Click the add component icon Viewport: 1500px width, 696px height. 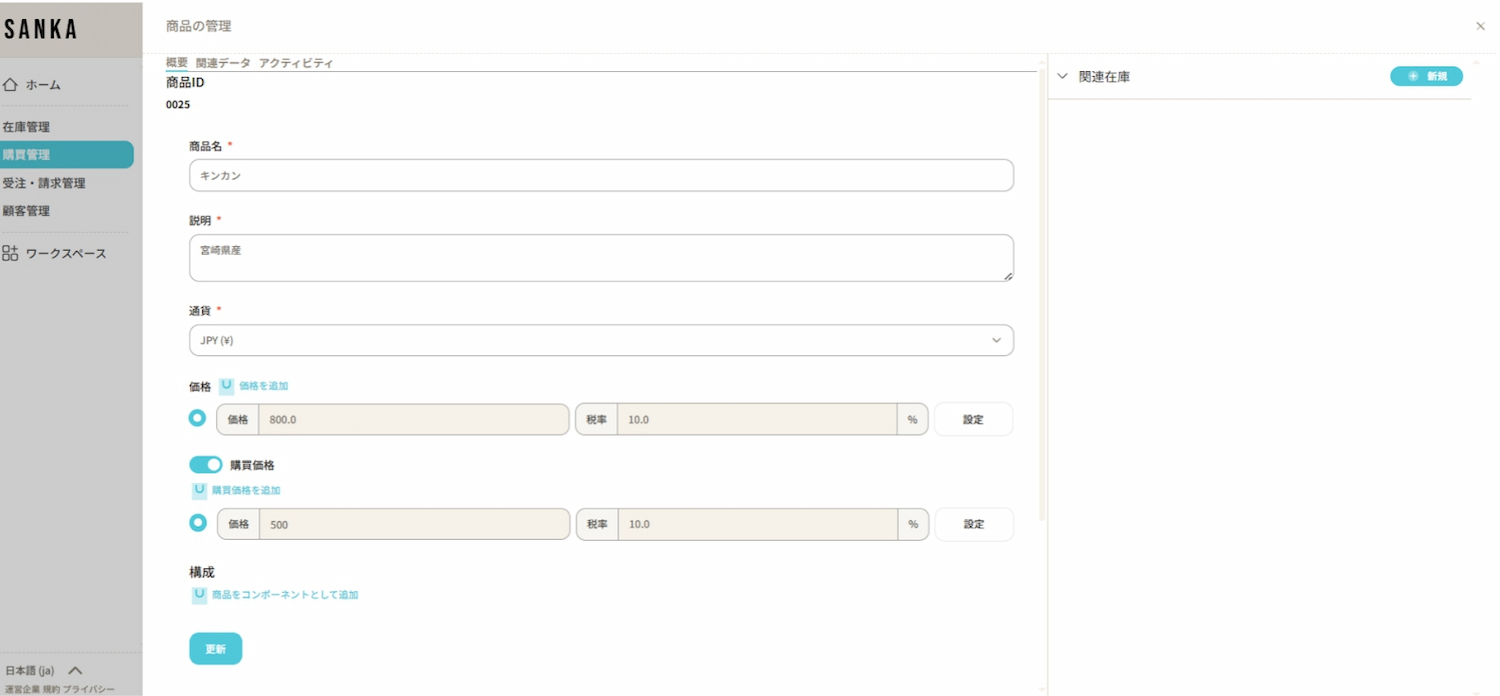pyautogui.click(x=200, y=595)
